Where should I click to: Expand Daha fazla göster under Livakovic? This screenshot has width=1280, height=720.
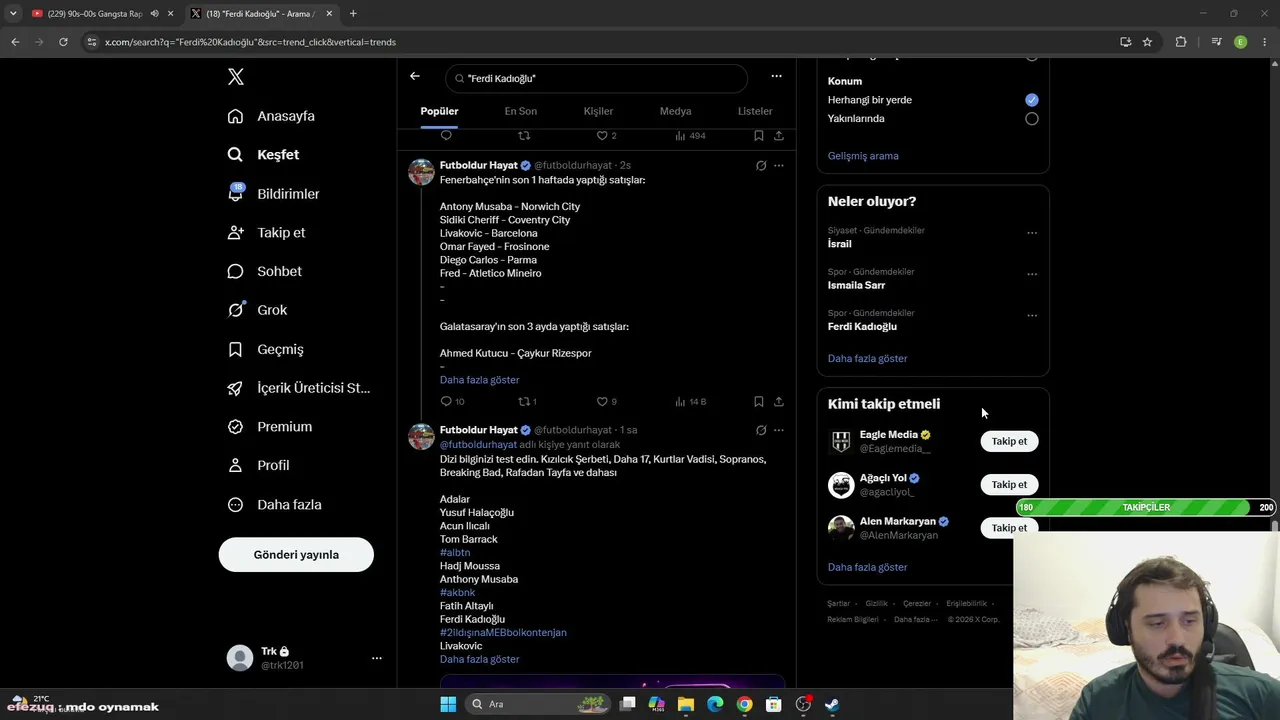pyautogui.click(x=479, y=660)
